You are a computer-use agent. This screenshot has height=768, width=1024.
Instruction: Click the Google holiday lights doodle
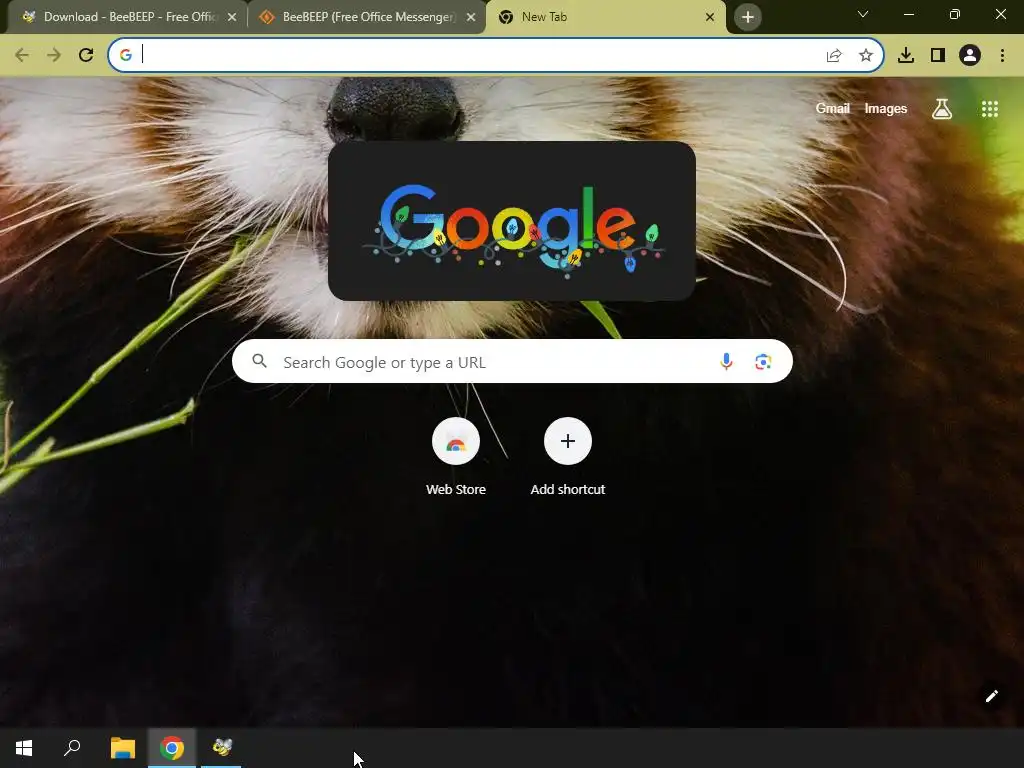[512, 221]
